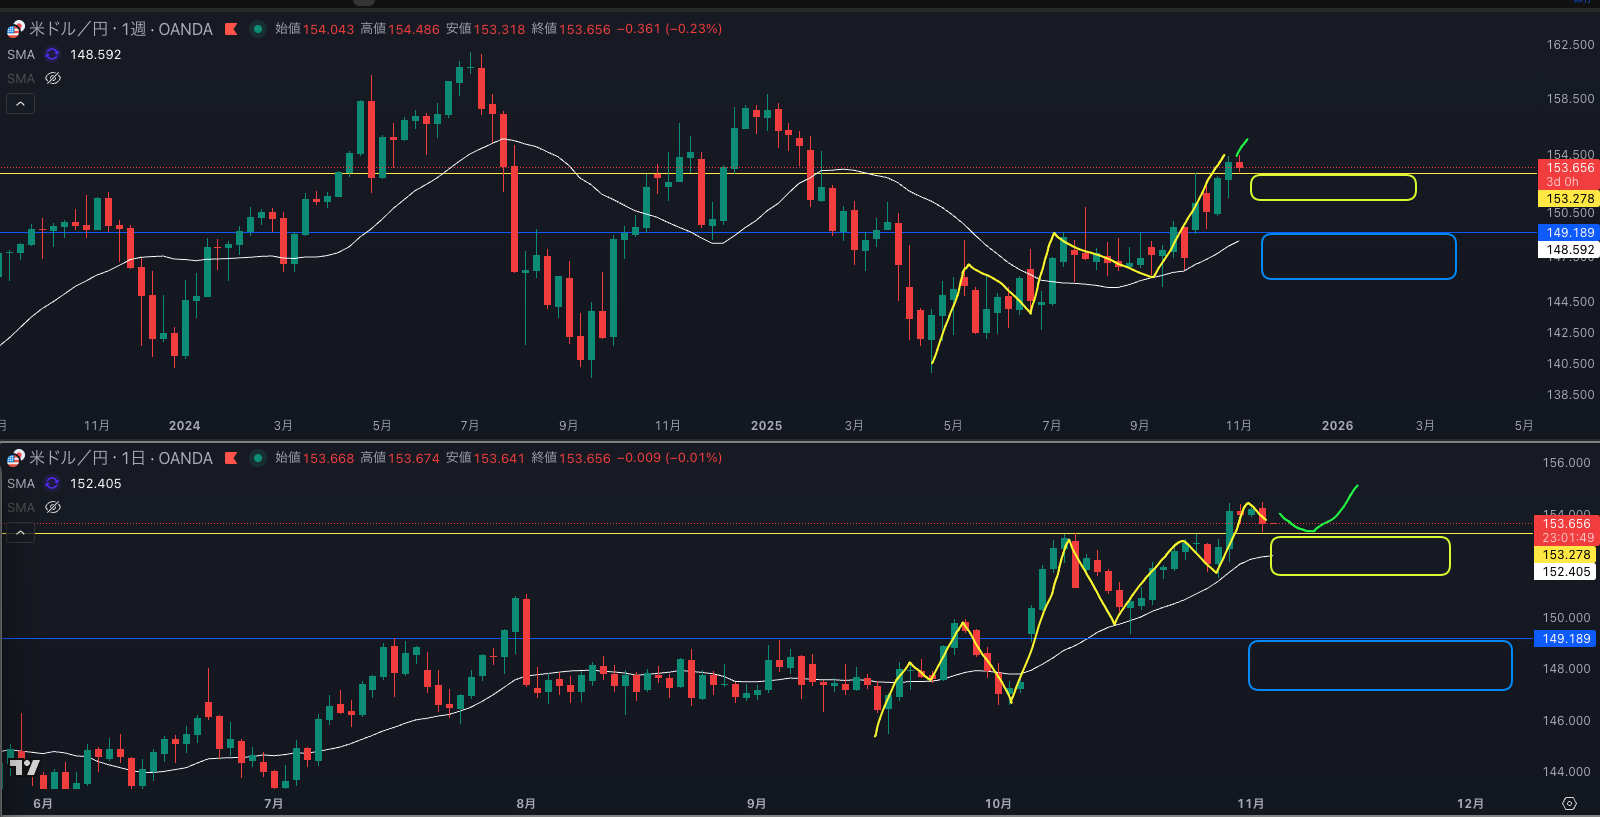The height and width of the screenshot is (817, 1600).
Task: Collapse the daily chart indicator legend
Action: click(x=20, y=533)
